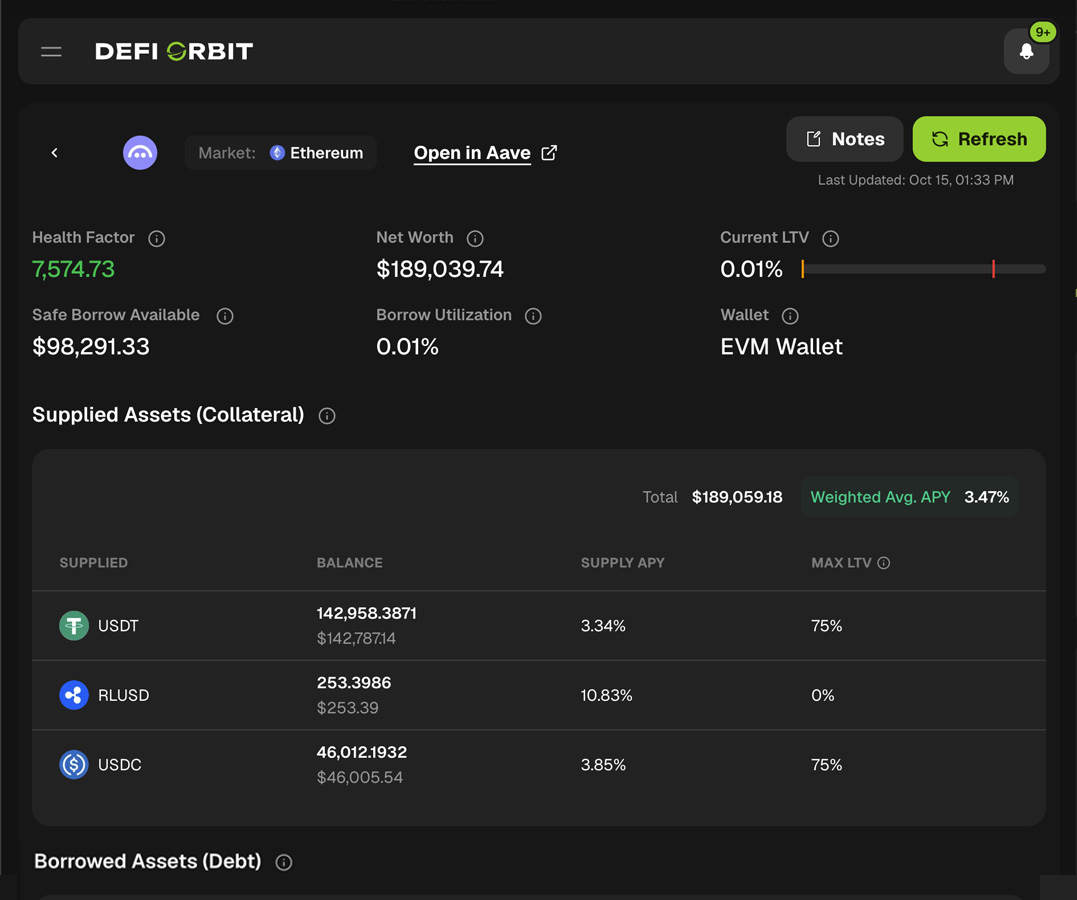Image resolution: width=1077 pixels, height=900 pixels.
Task: Click the USDT token icon
Action: tap(73, 626)
